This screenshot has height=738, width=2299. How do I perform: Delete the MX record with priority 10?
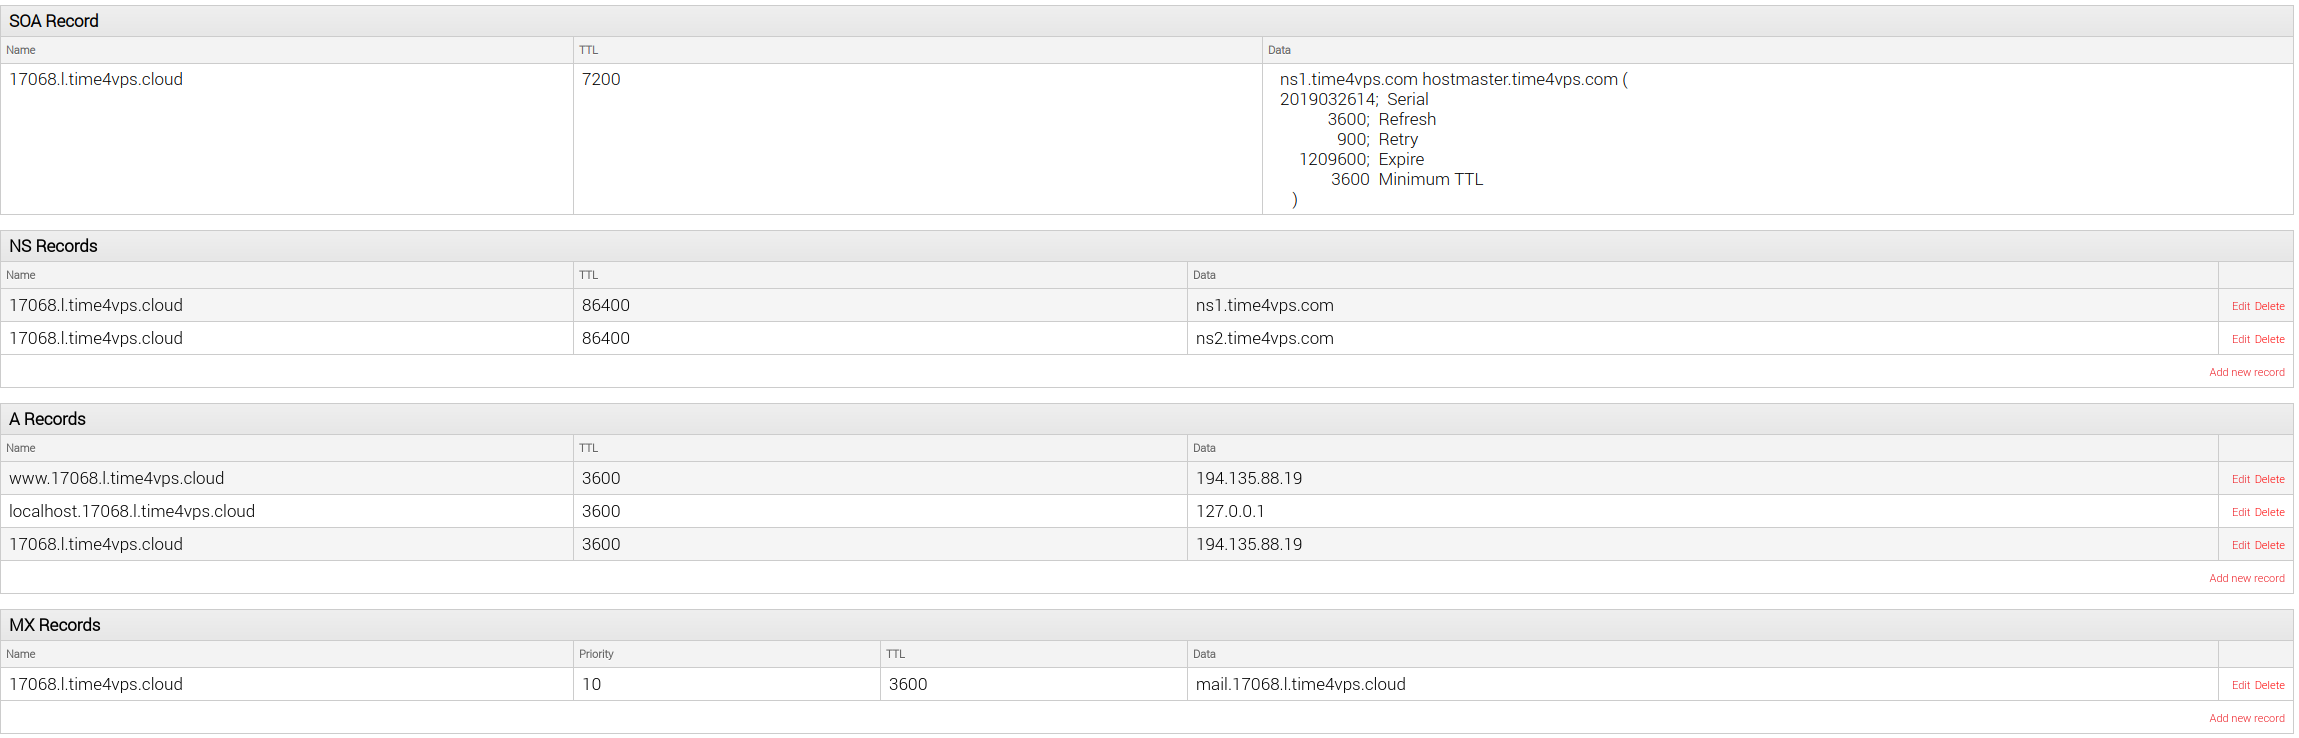pyautogui.click(x=2269, y=685)
